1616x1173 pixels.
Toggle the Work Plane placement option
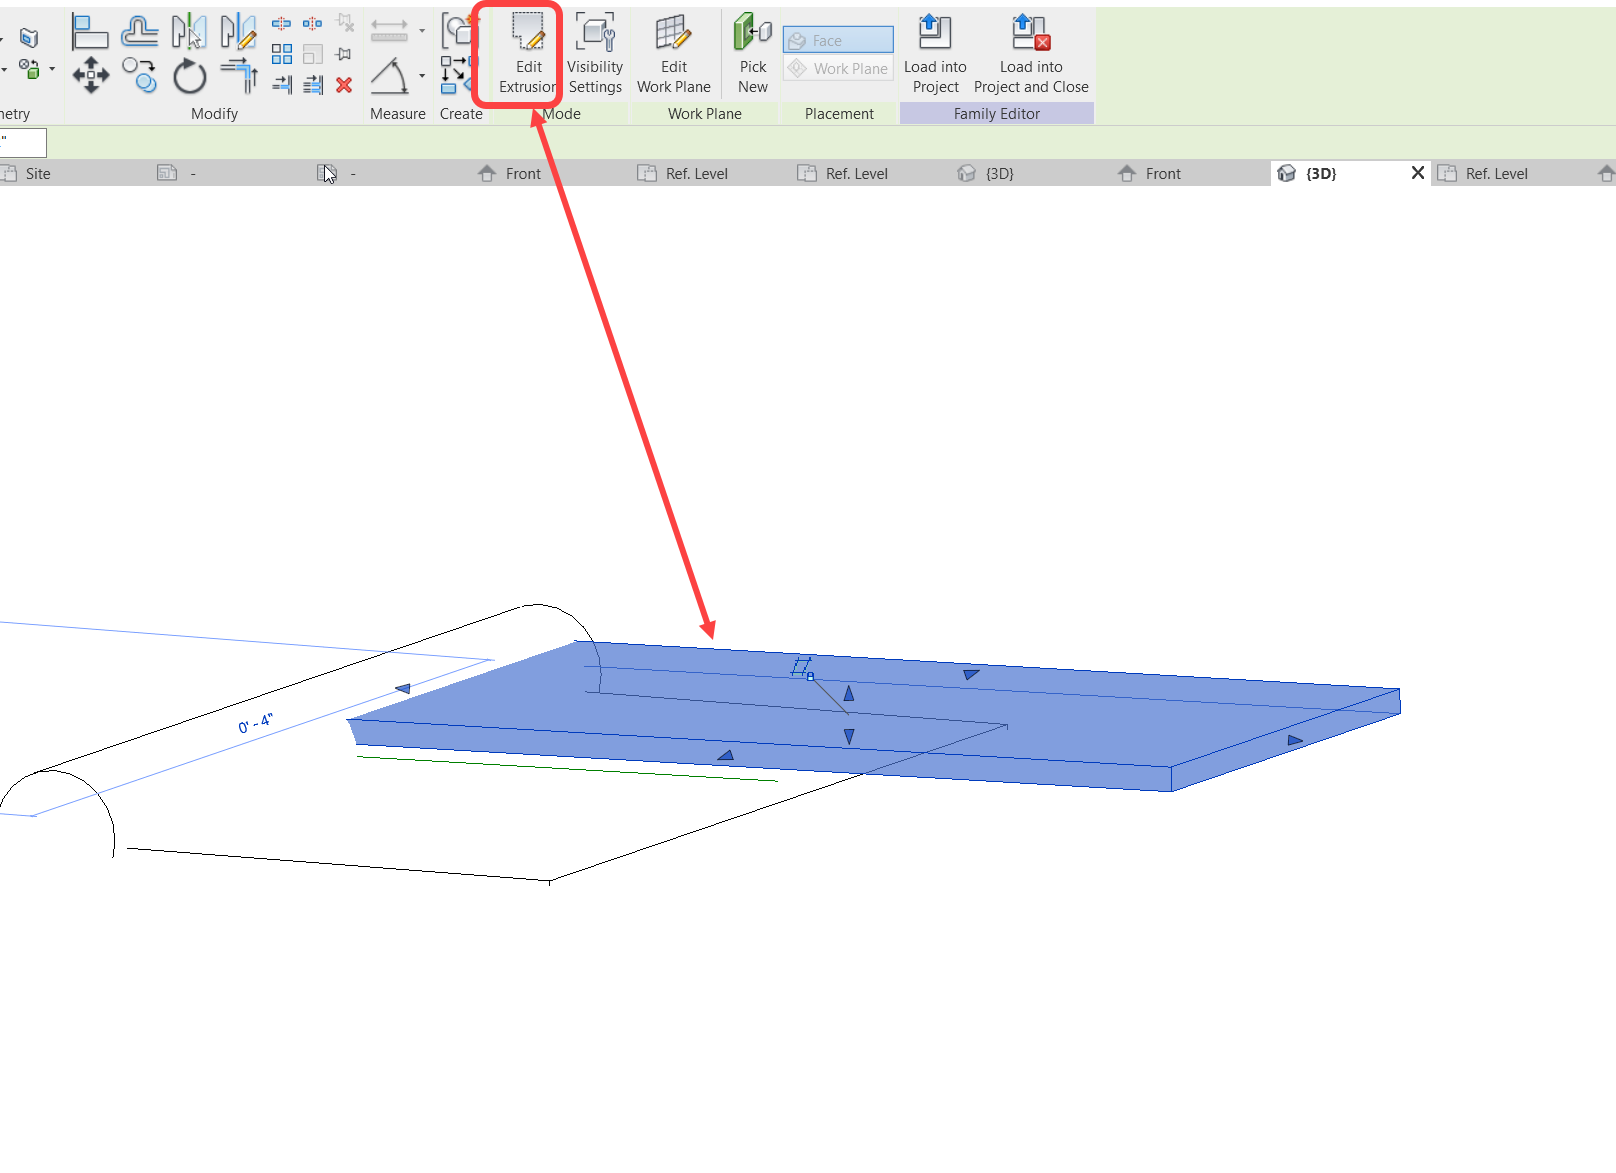point(837,68)
